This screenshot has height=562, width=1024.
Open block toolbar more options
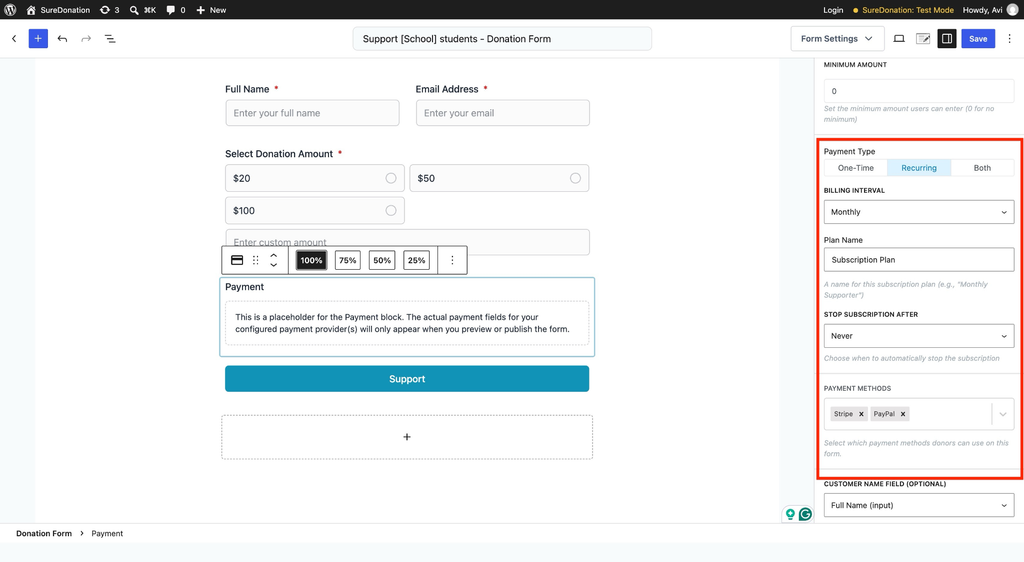[452, 260]
